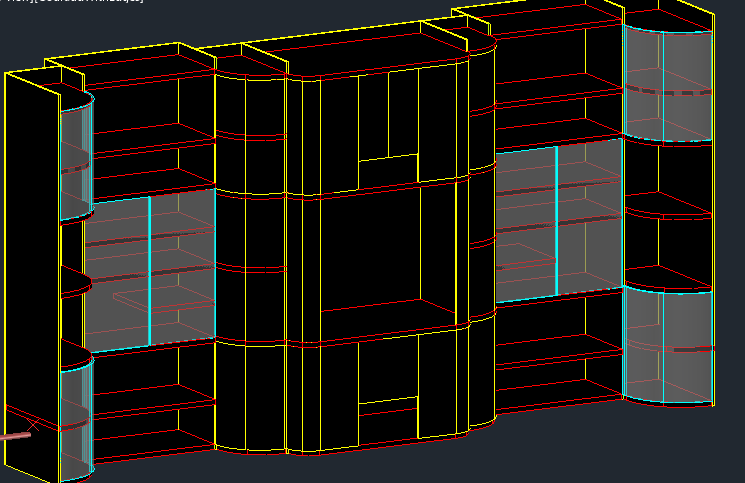Select the left pane of the right-side gray glass double door

[x=526, y=227]
